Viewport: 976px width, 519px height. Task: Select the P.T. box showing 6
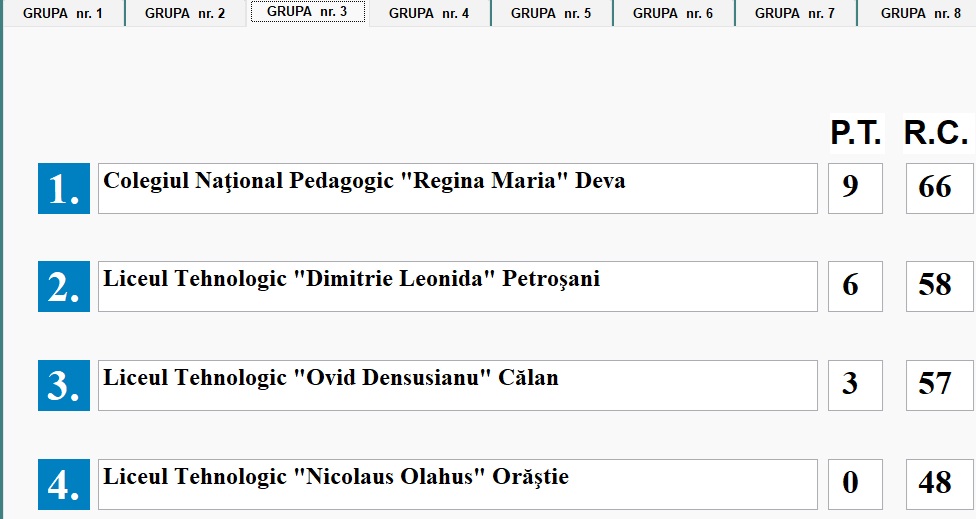click(855, 286)
